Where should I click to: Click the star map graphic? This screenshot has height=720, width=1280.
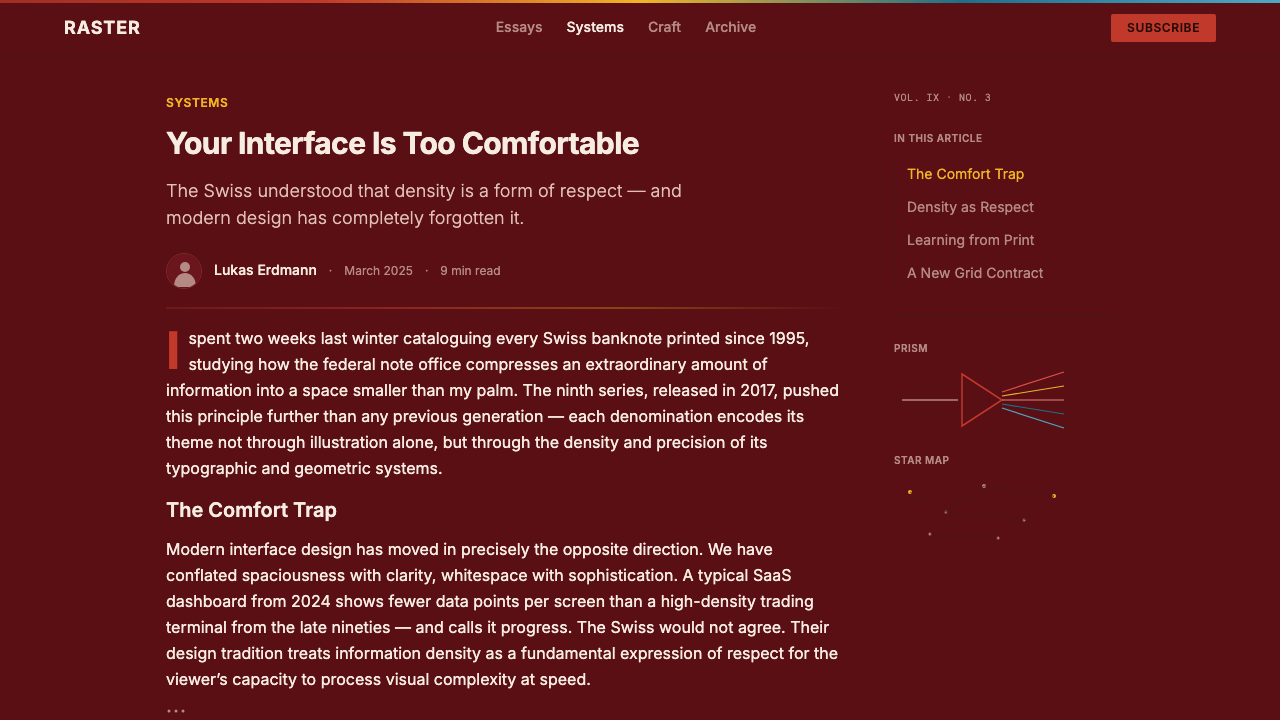979,514
